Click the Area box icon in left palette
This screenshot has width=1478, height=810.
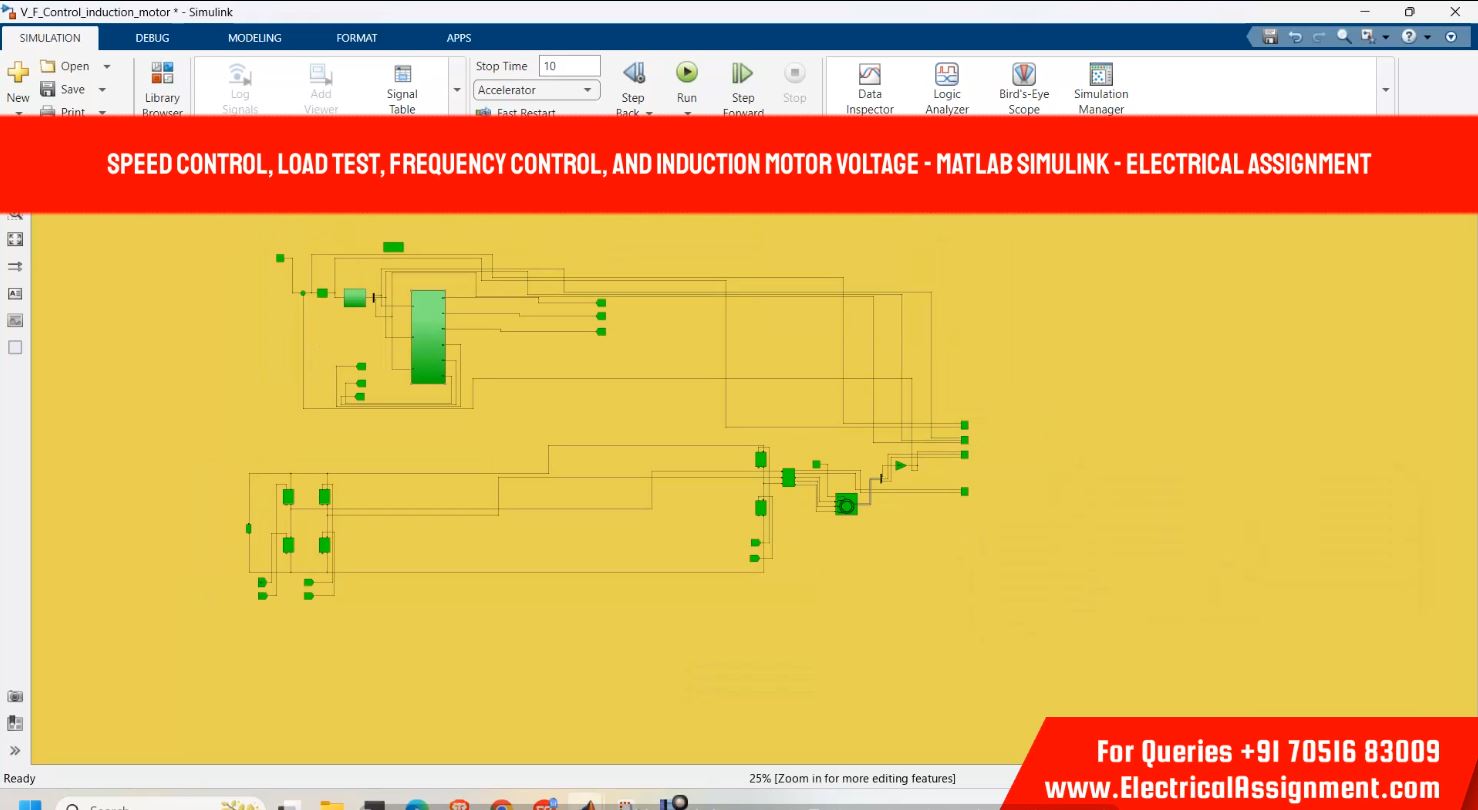click(15, 347)
